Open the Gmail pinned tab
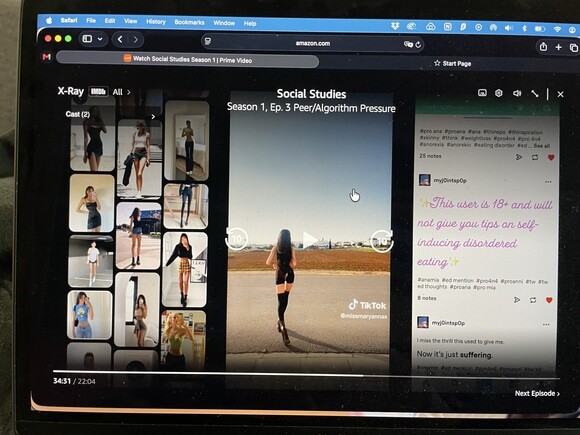 point(47,57)
